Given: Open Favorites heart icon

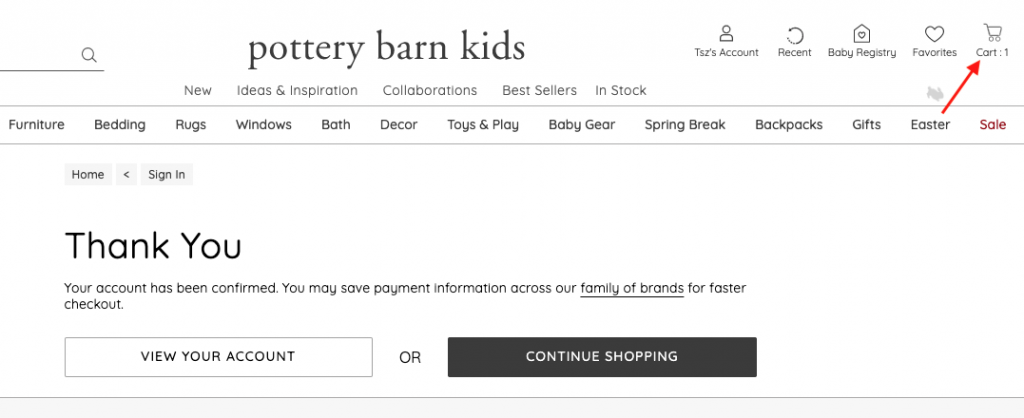Looking at the screenshot, I should 934,34.
